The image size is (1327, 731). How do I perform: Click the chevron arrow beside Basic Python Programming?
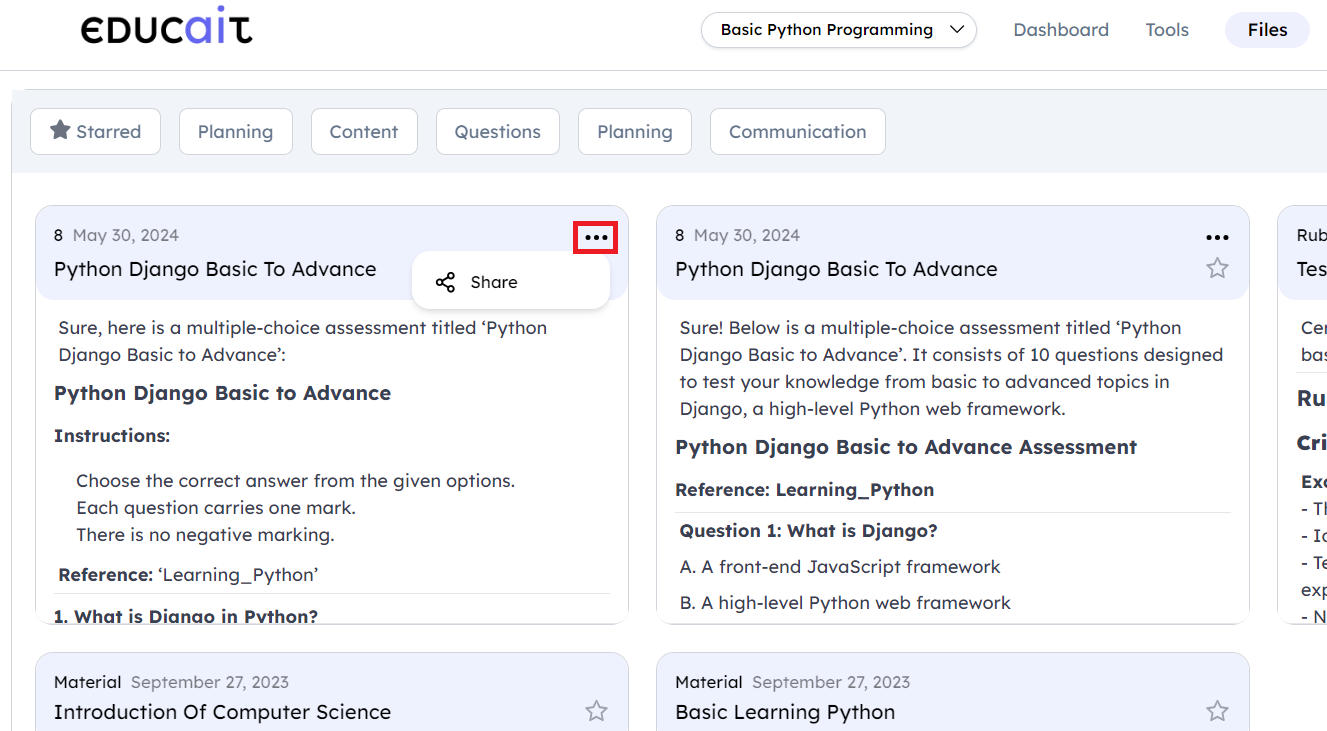click(x=956, y=30)
